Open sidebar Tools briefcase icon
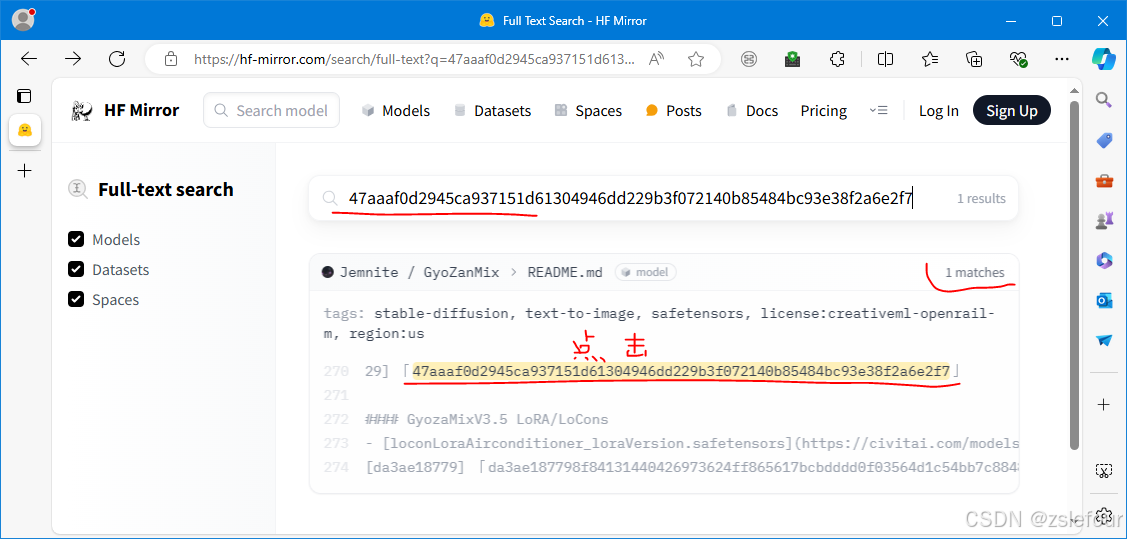This screenshot has width=1127, height=539. 1104,180
